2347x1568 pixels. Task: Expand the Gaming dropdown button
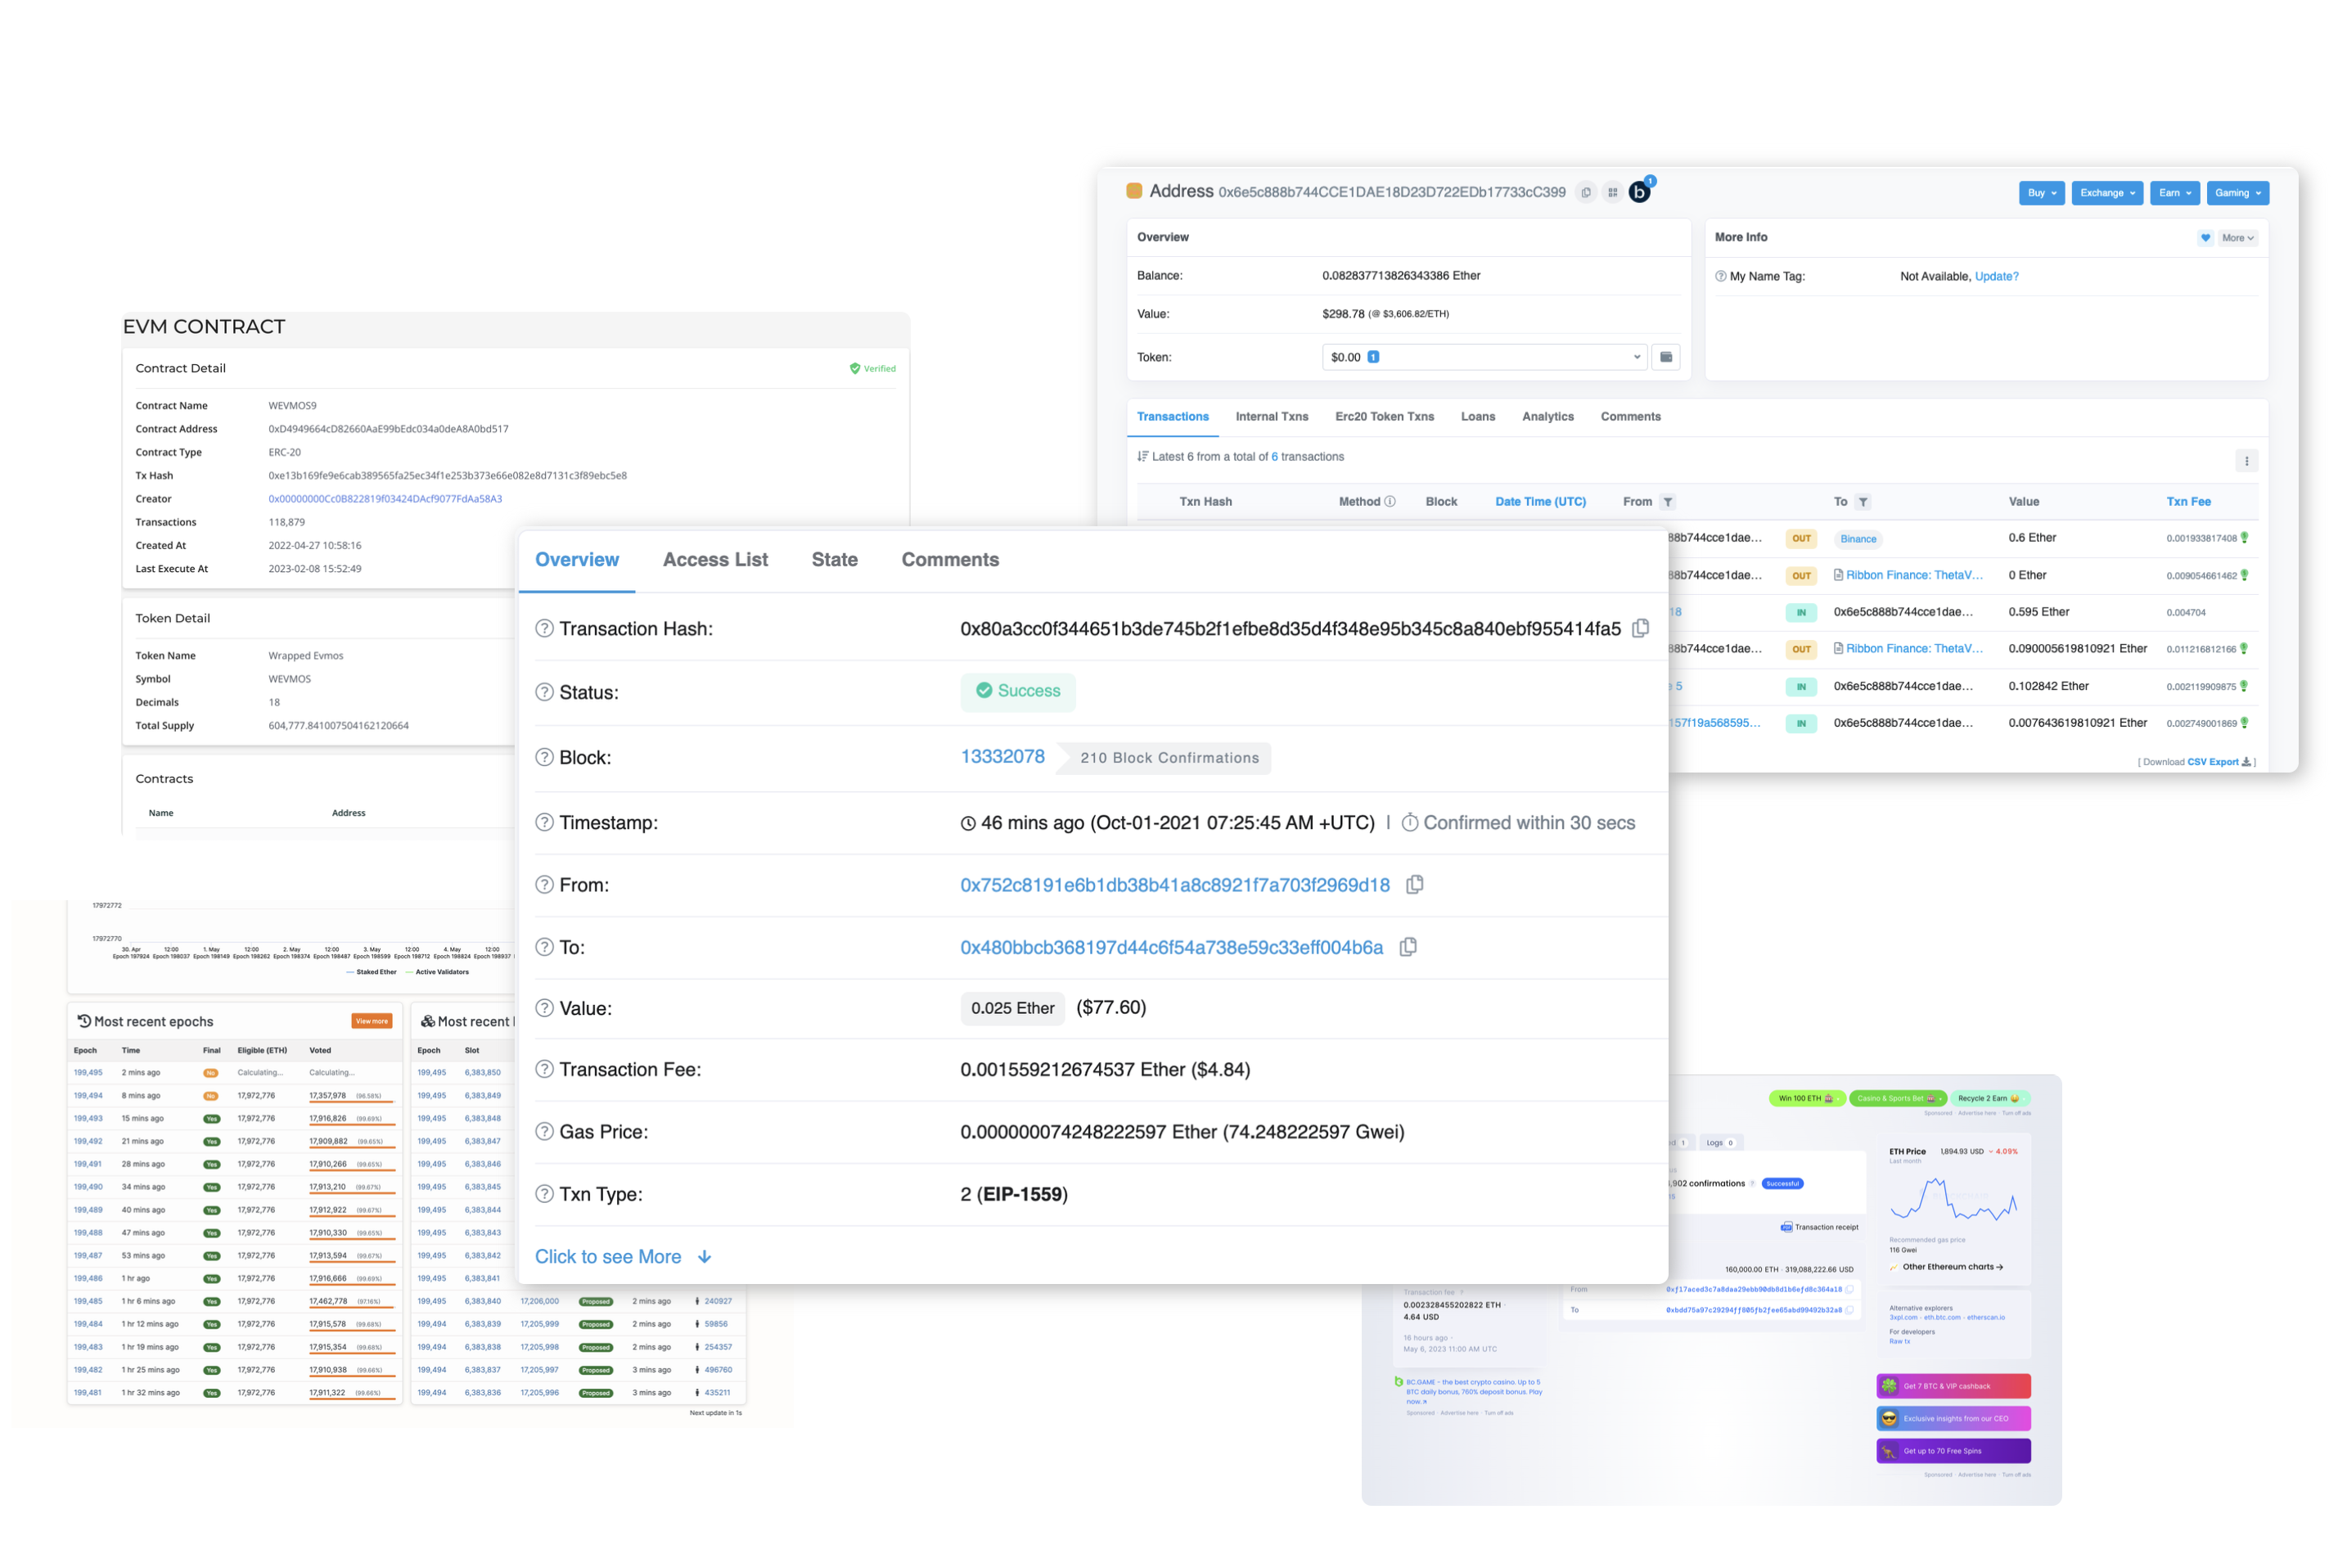2237,193
